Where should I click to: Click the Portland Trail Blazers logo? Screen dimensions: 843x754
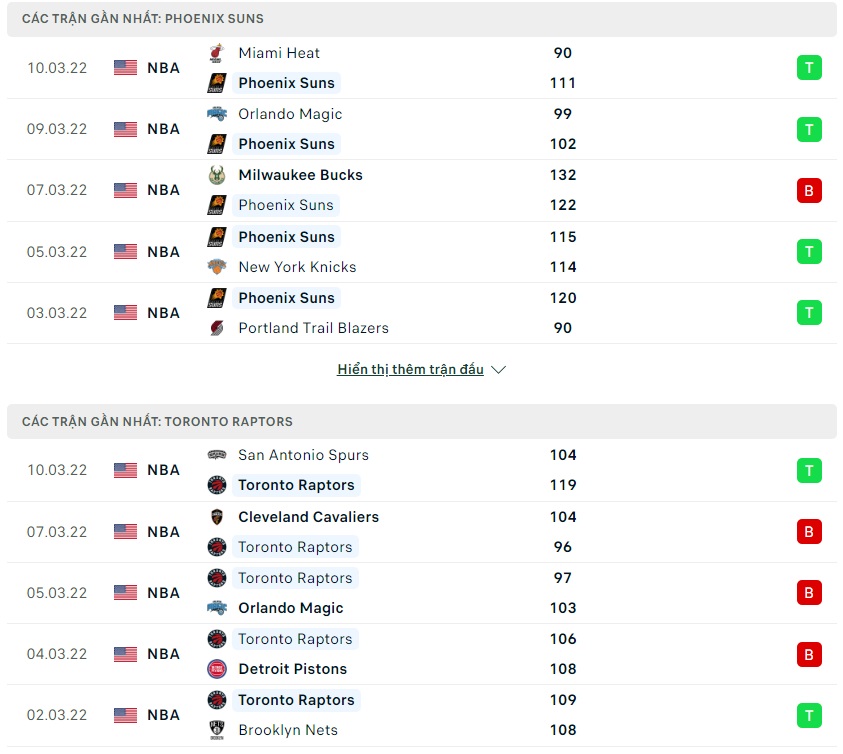(216, 328)
